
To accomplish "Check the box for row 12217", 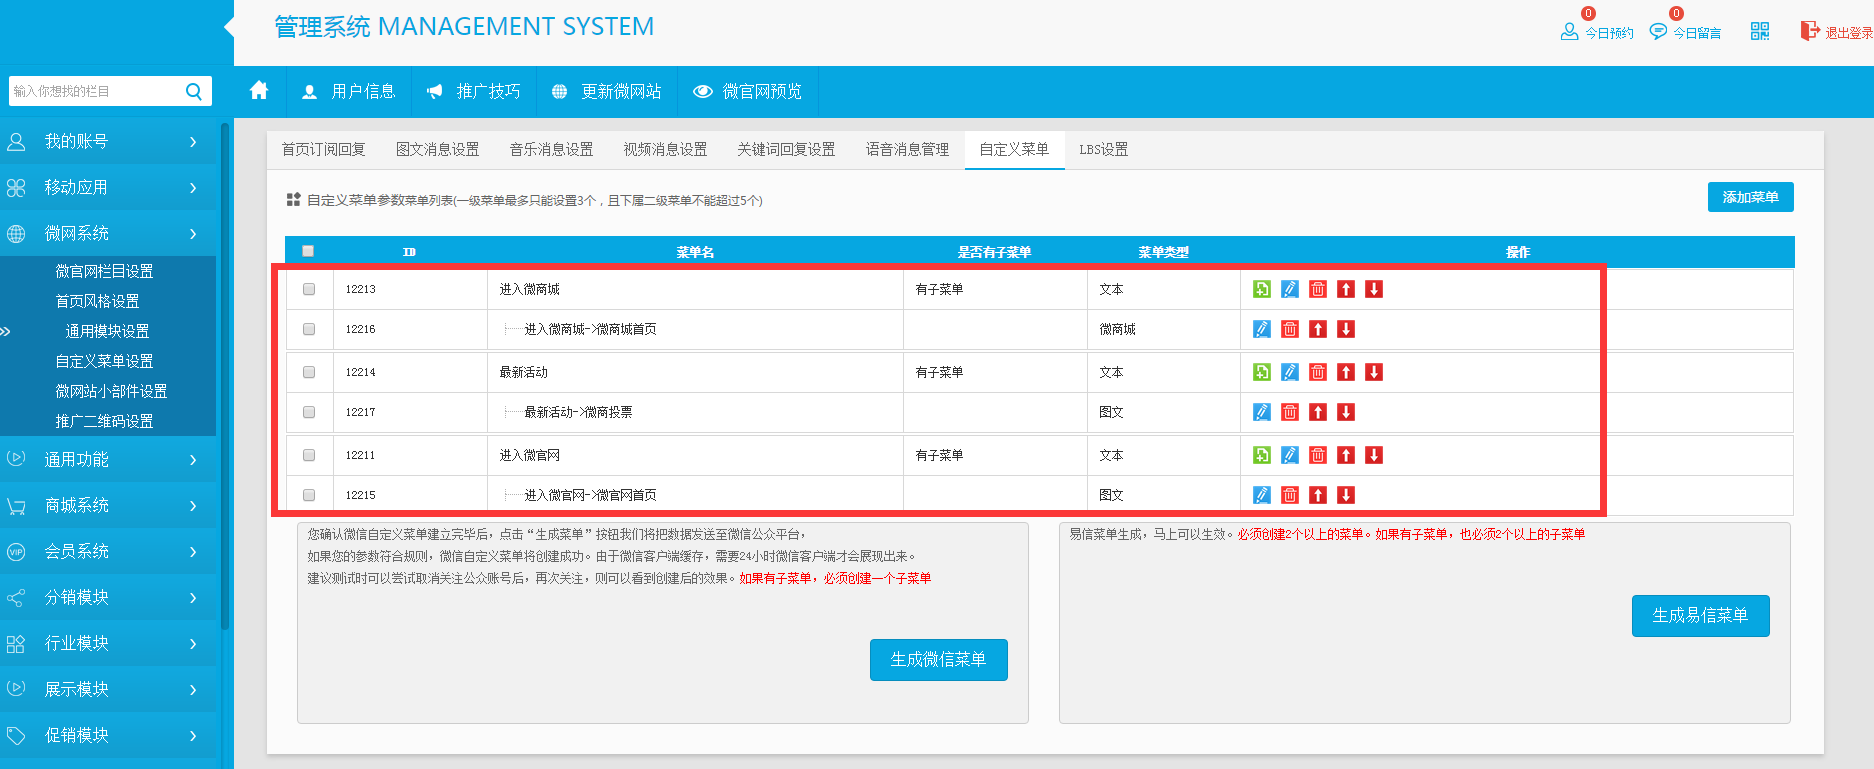I will [309, 412].
